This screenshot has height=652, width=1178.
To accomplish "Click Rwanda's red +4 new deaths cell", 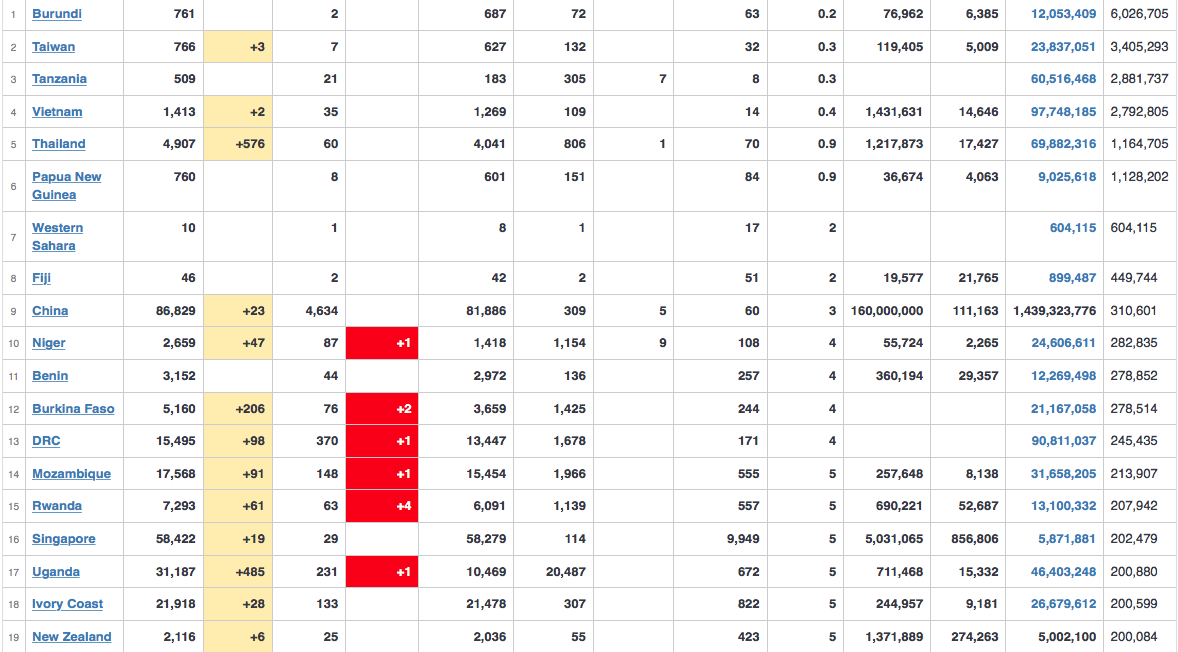I will 382,506.
